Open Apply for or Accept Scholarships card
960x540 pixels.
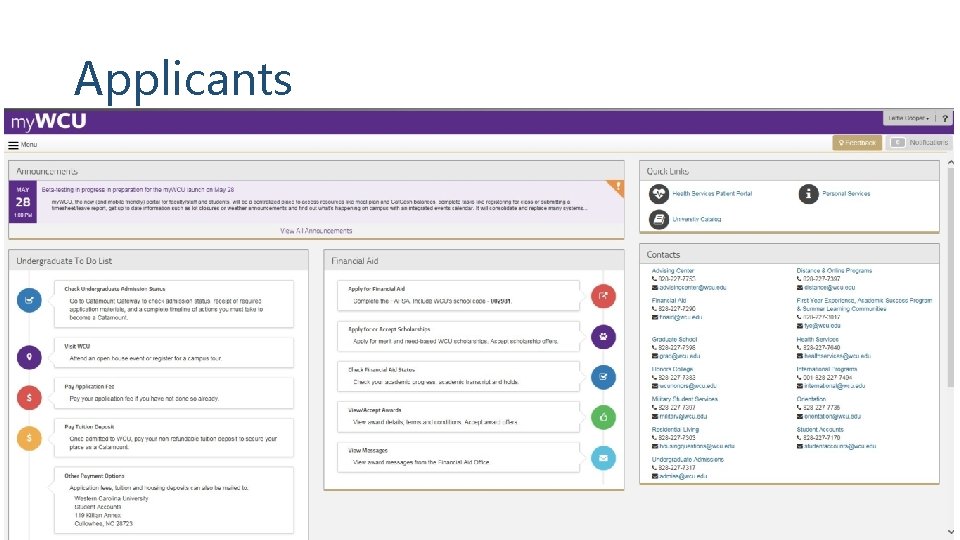point(459,336)
